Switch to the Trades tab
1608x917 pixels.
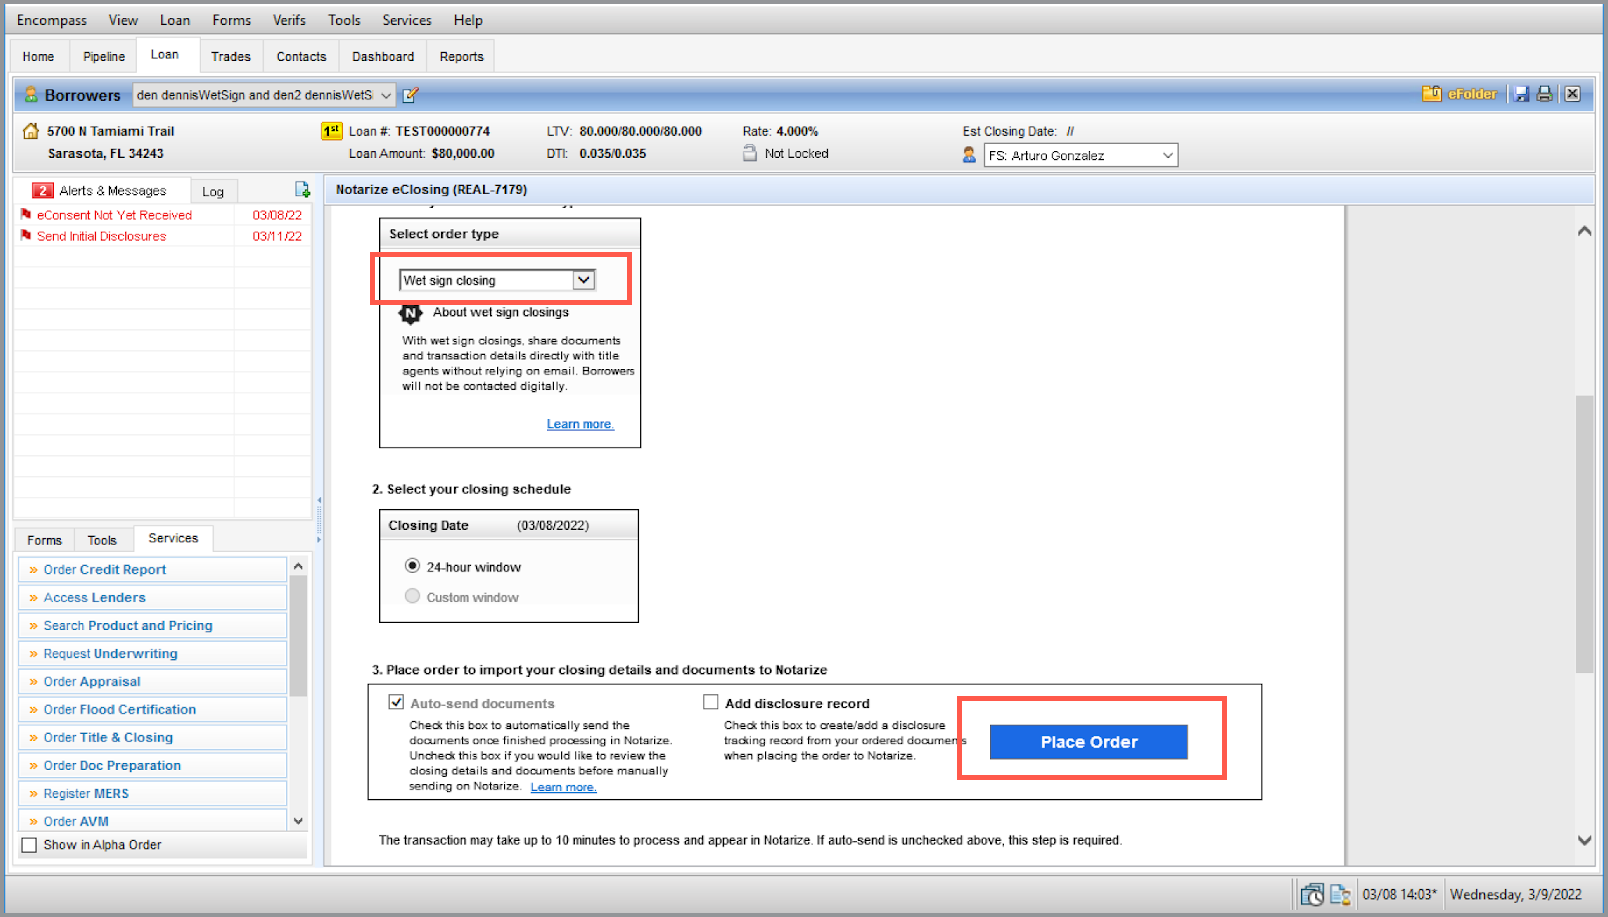pyautogui.click(x=231, y=56)
